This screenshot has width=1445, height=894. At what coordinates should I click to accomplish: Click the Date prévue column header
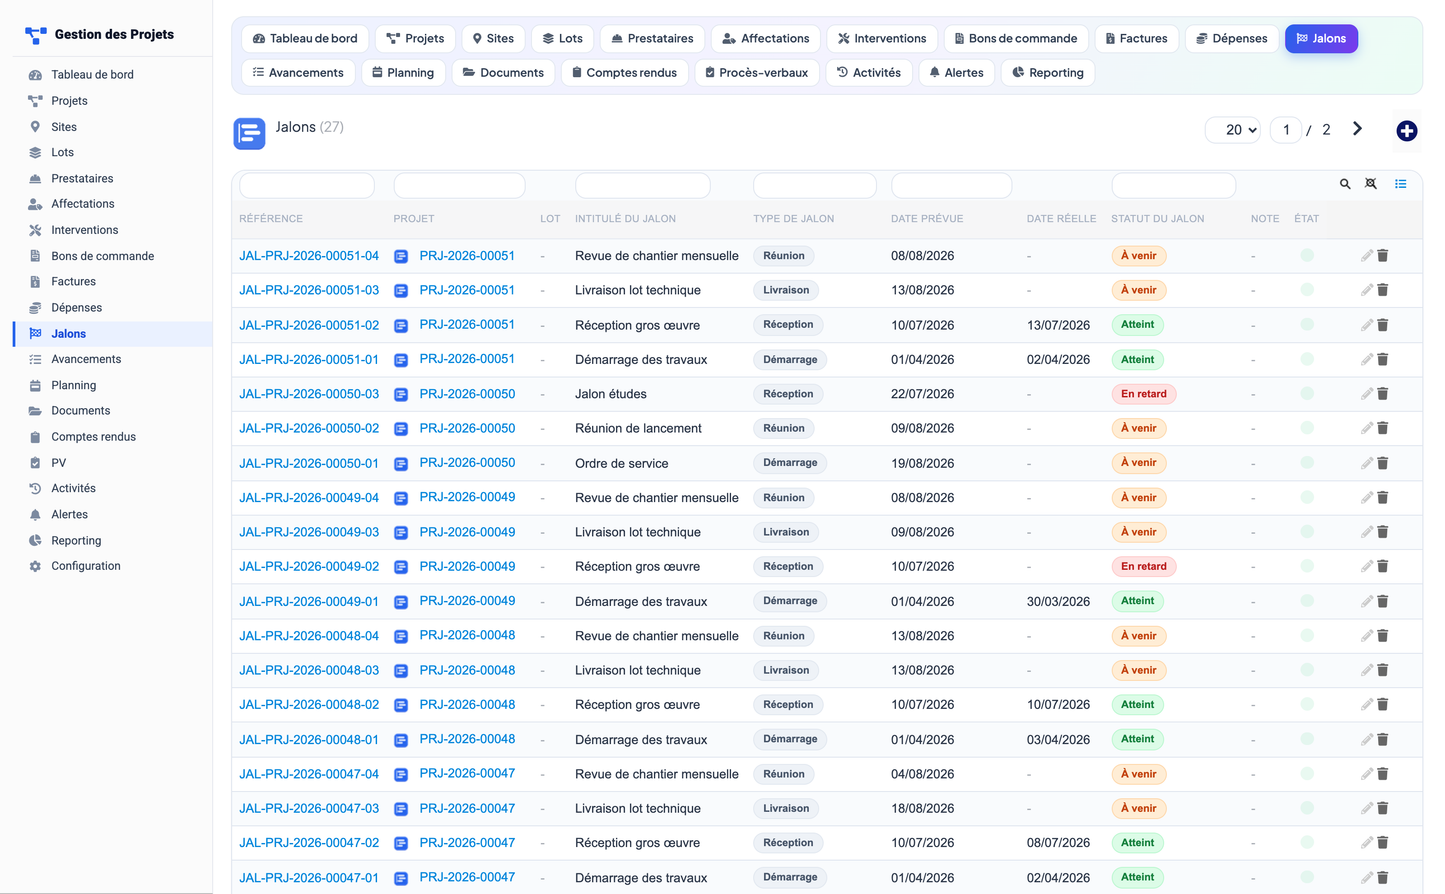(927, 219)
